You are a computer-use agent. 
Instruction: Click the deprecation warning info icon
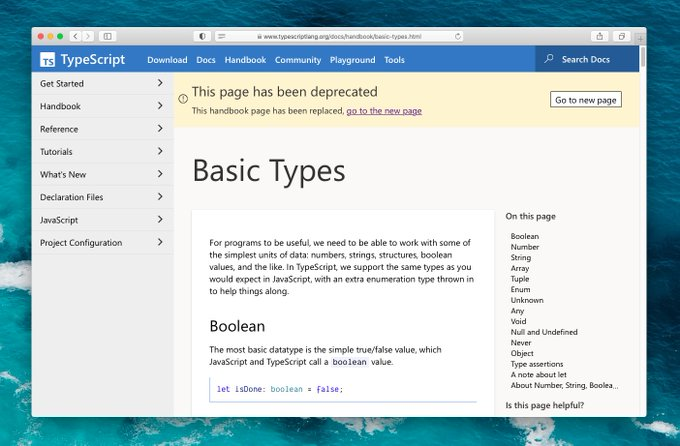[183, 99]
